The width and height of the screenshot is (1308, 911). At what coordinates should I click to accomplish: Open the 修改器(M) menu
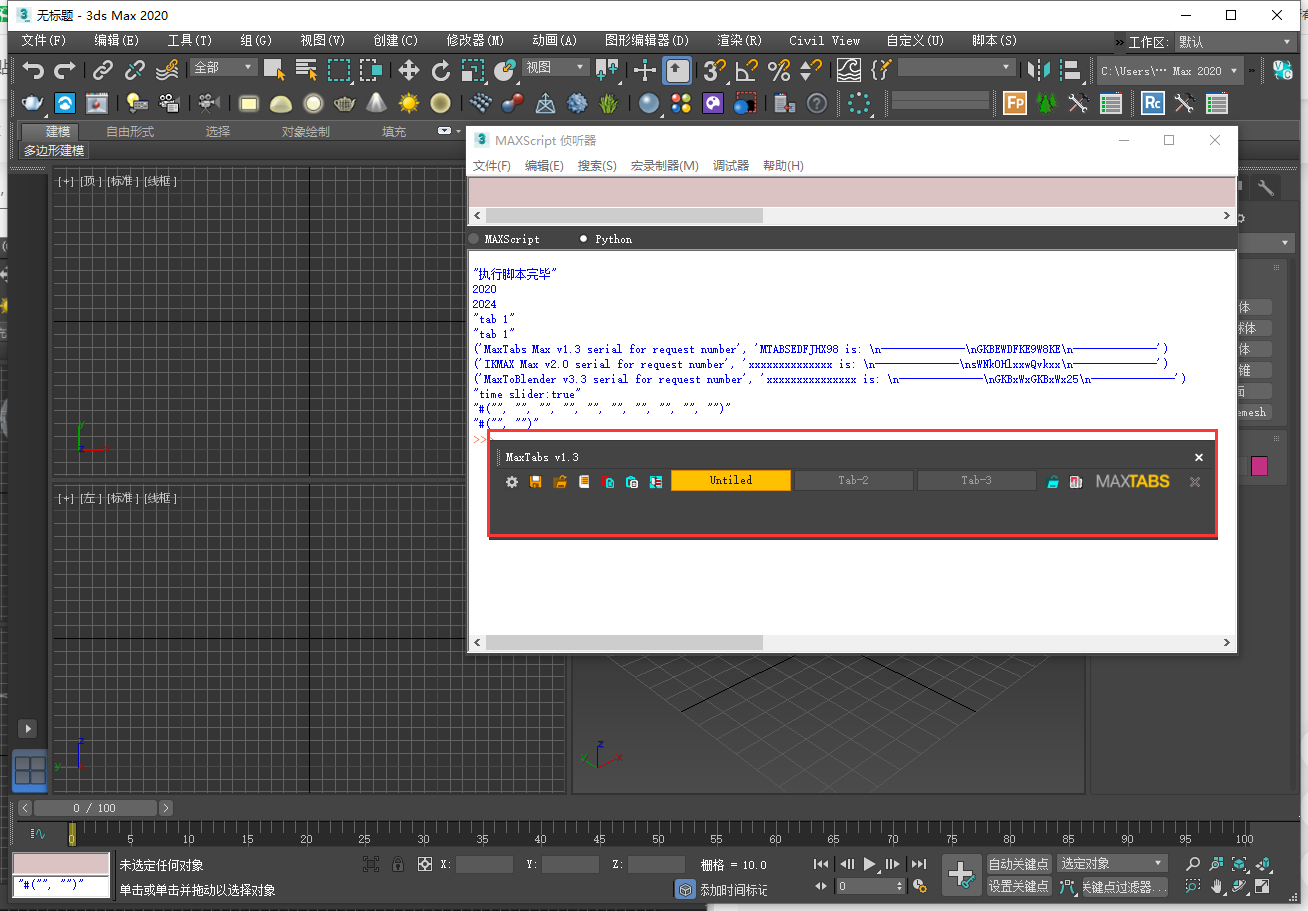(475, 41)
